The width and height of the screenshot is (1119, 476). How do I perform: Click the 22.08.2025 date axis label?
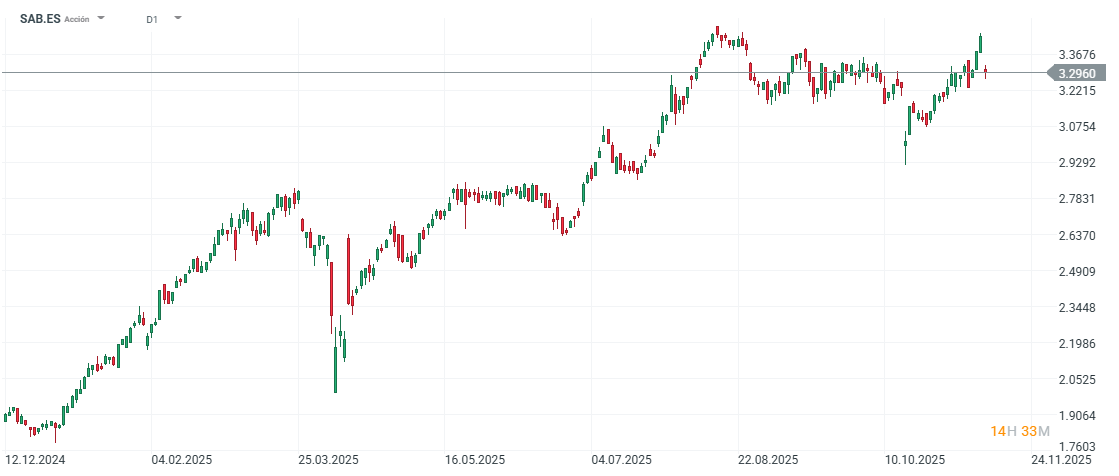click(x=768, y=461)
